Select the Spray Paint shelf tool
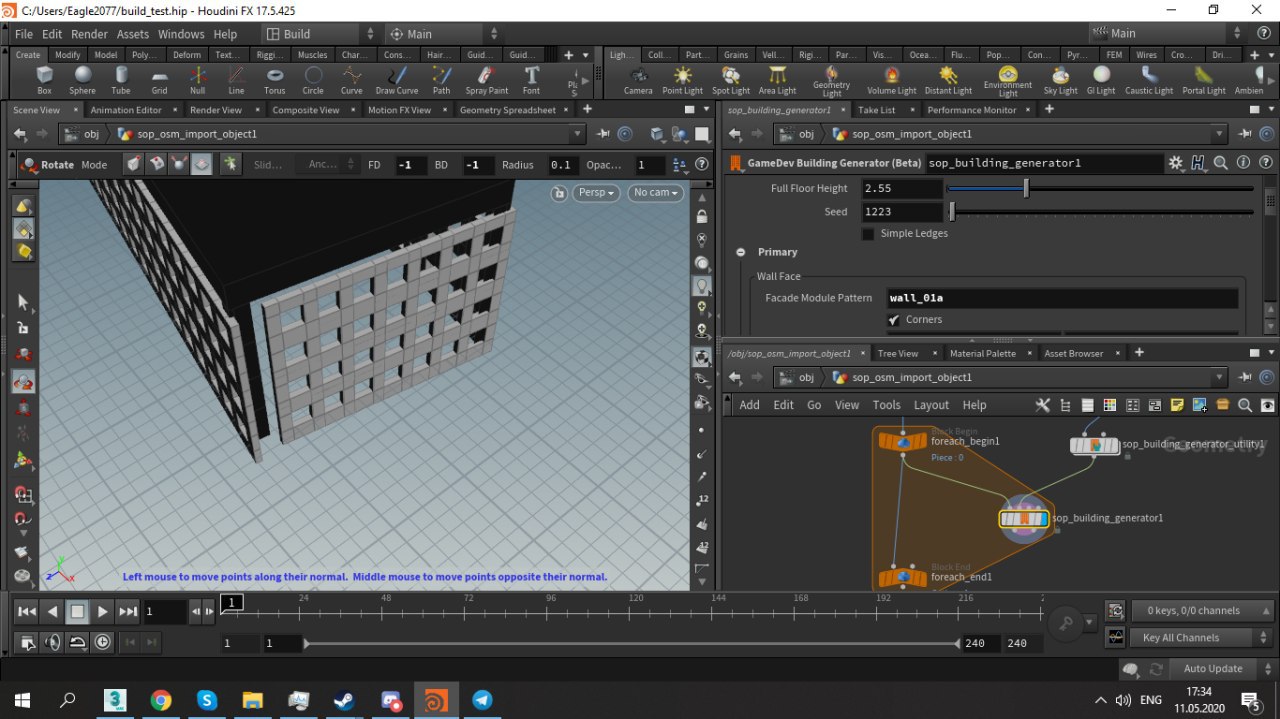 pos(486,80)
